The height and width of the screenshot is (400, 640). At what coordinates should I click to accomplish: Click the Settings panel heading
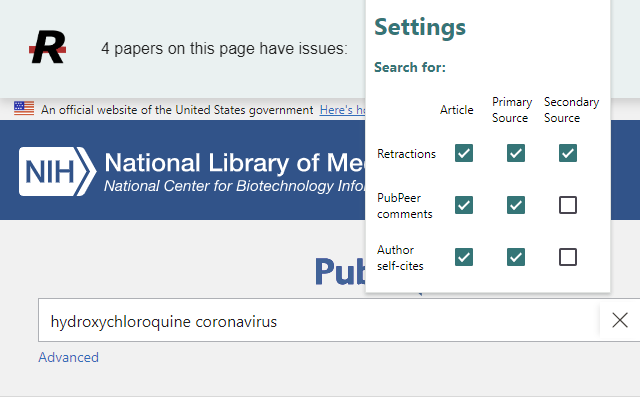click(420, 27)
